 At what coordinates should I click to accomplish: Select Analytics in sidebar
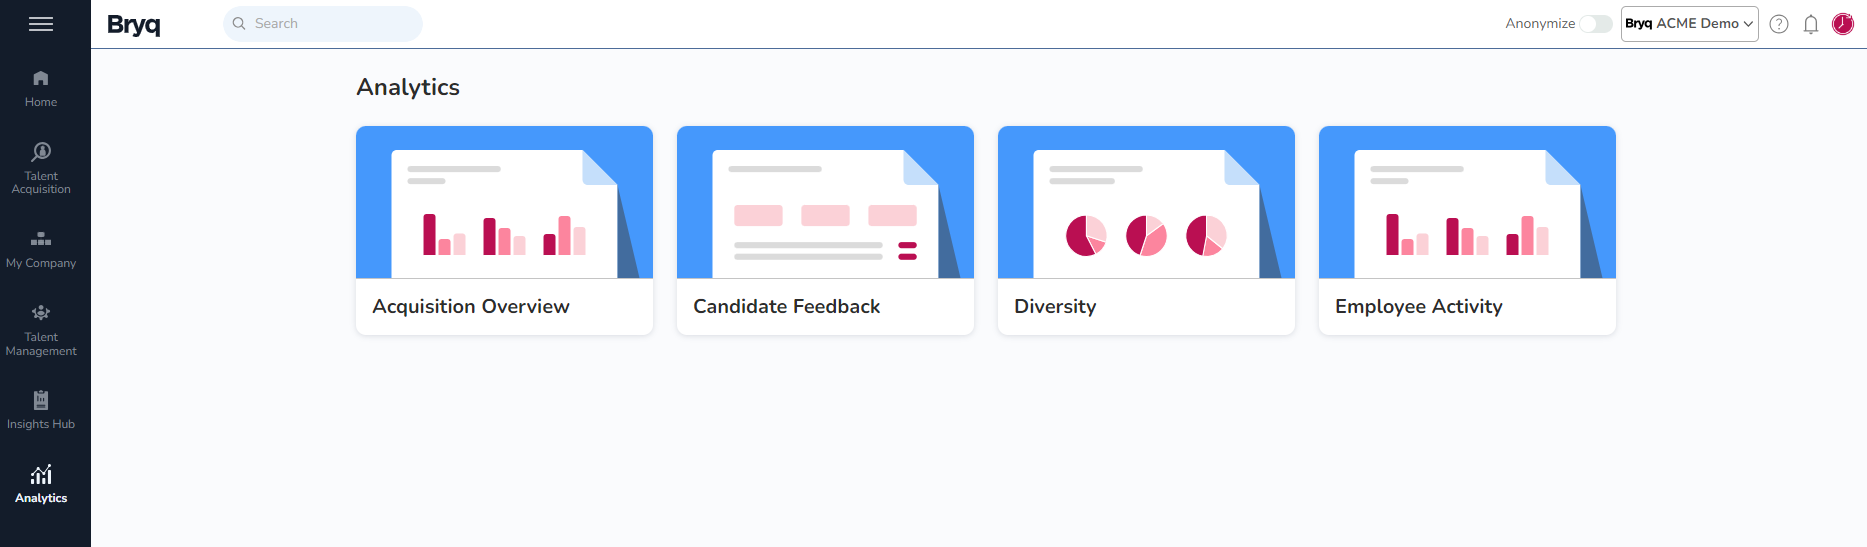[x=41, y=485]
